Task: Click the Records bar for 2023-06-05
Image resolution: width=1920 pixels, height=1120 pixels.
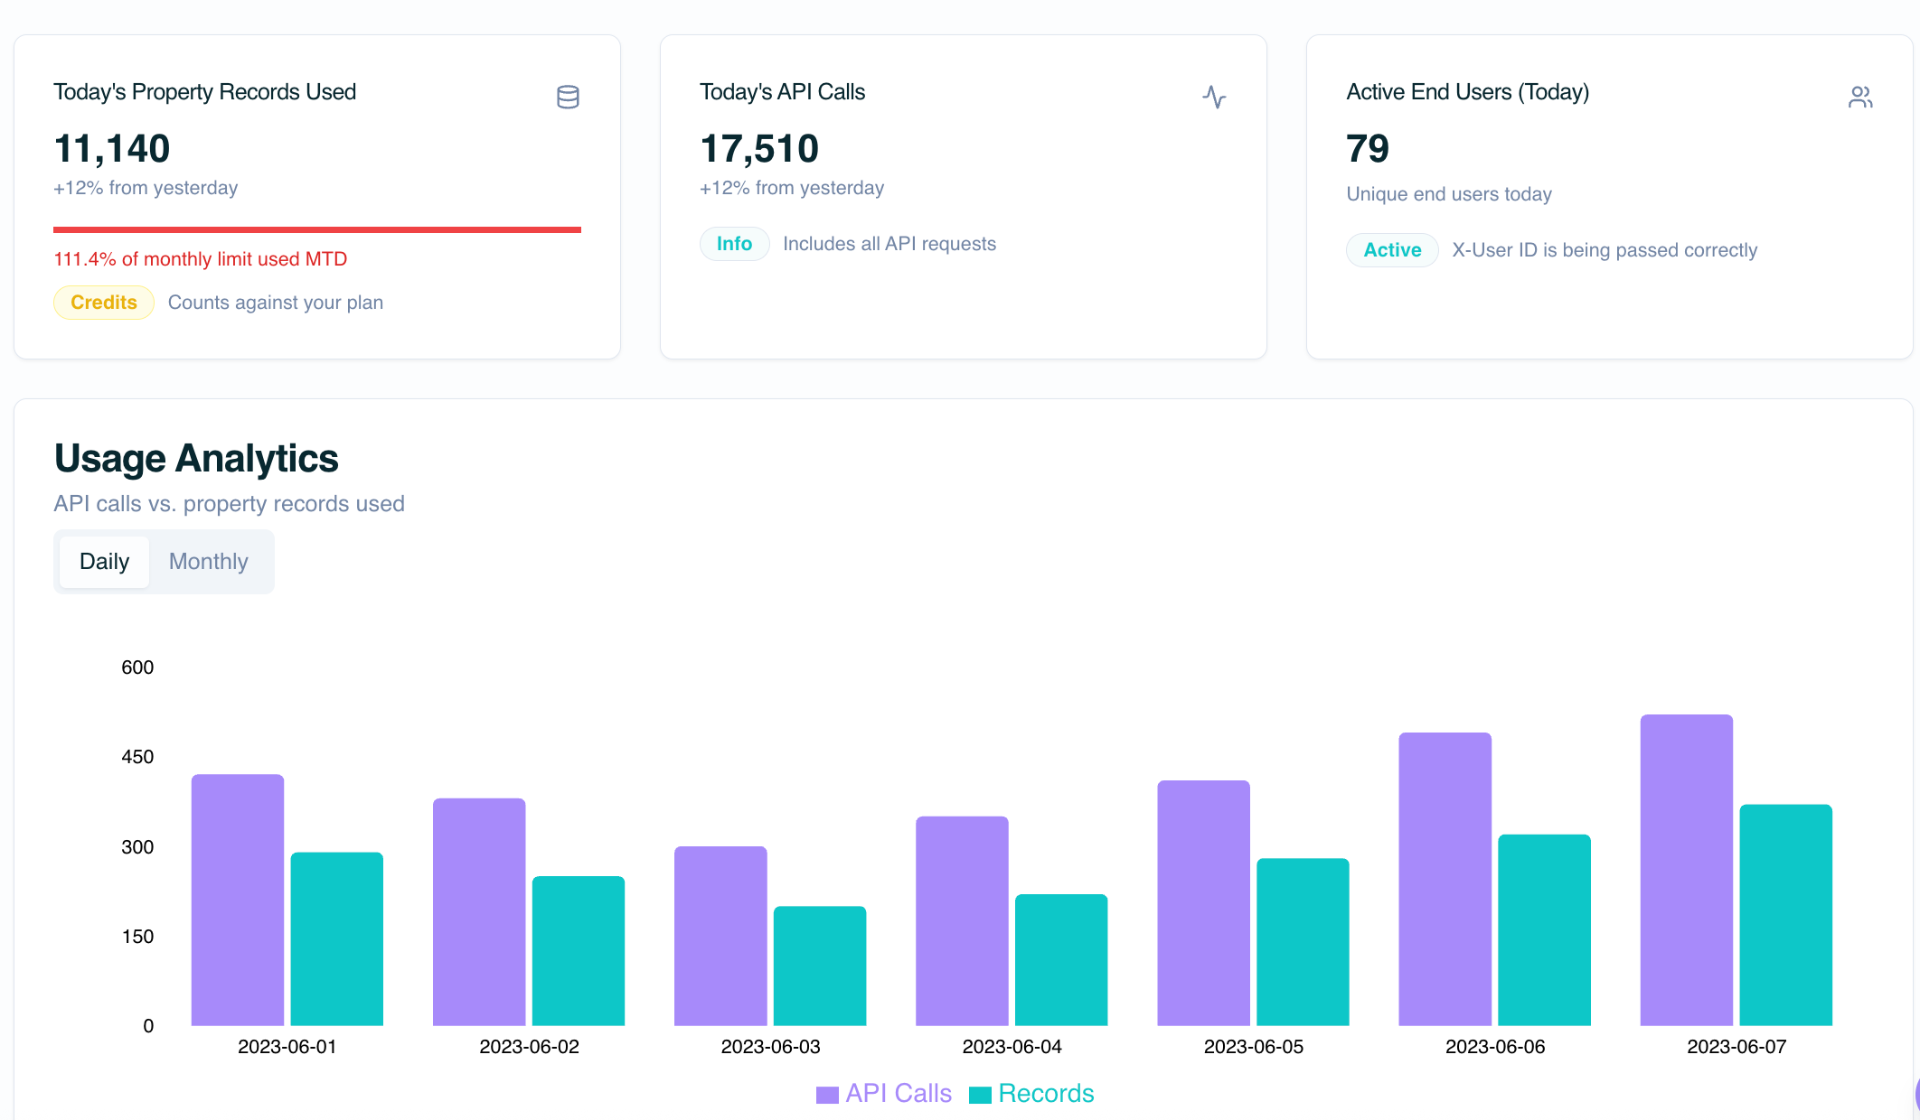Action: pyautogui.click(x=1303, y=942)
